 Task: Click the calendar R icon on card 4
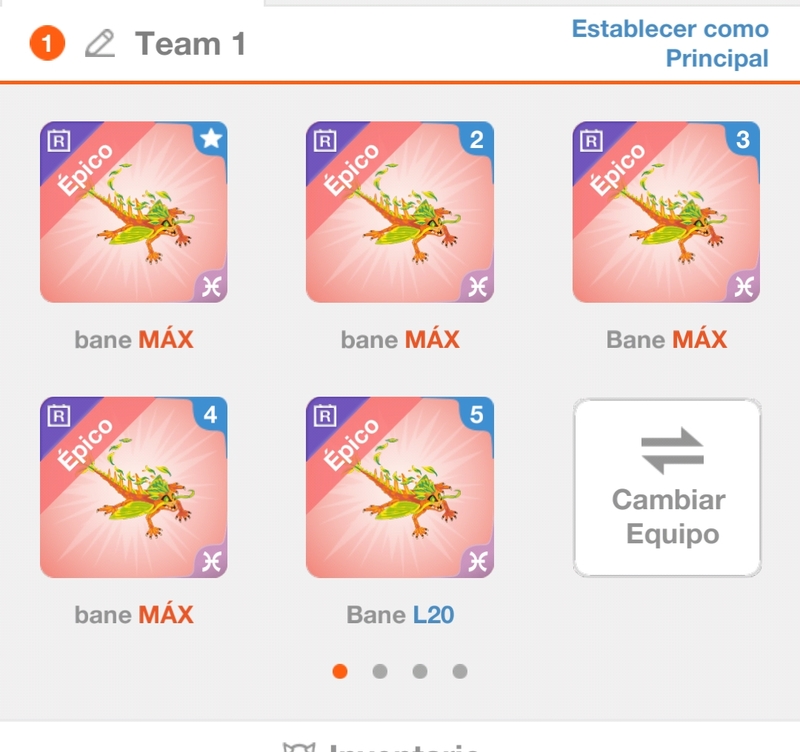coord(59,415)
